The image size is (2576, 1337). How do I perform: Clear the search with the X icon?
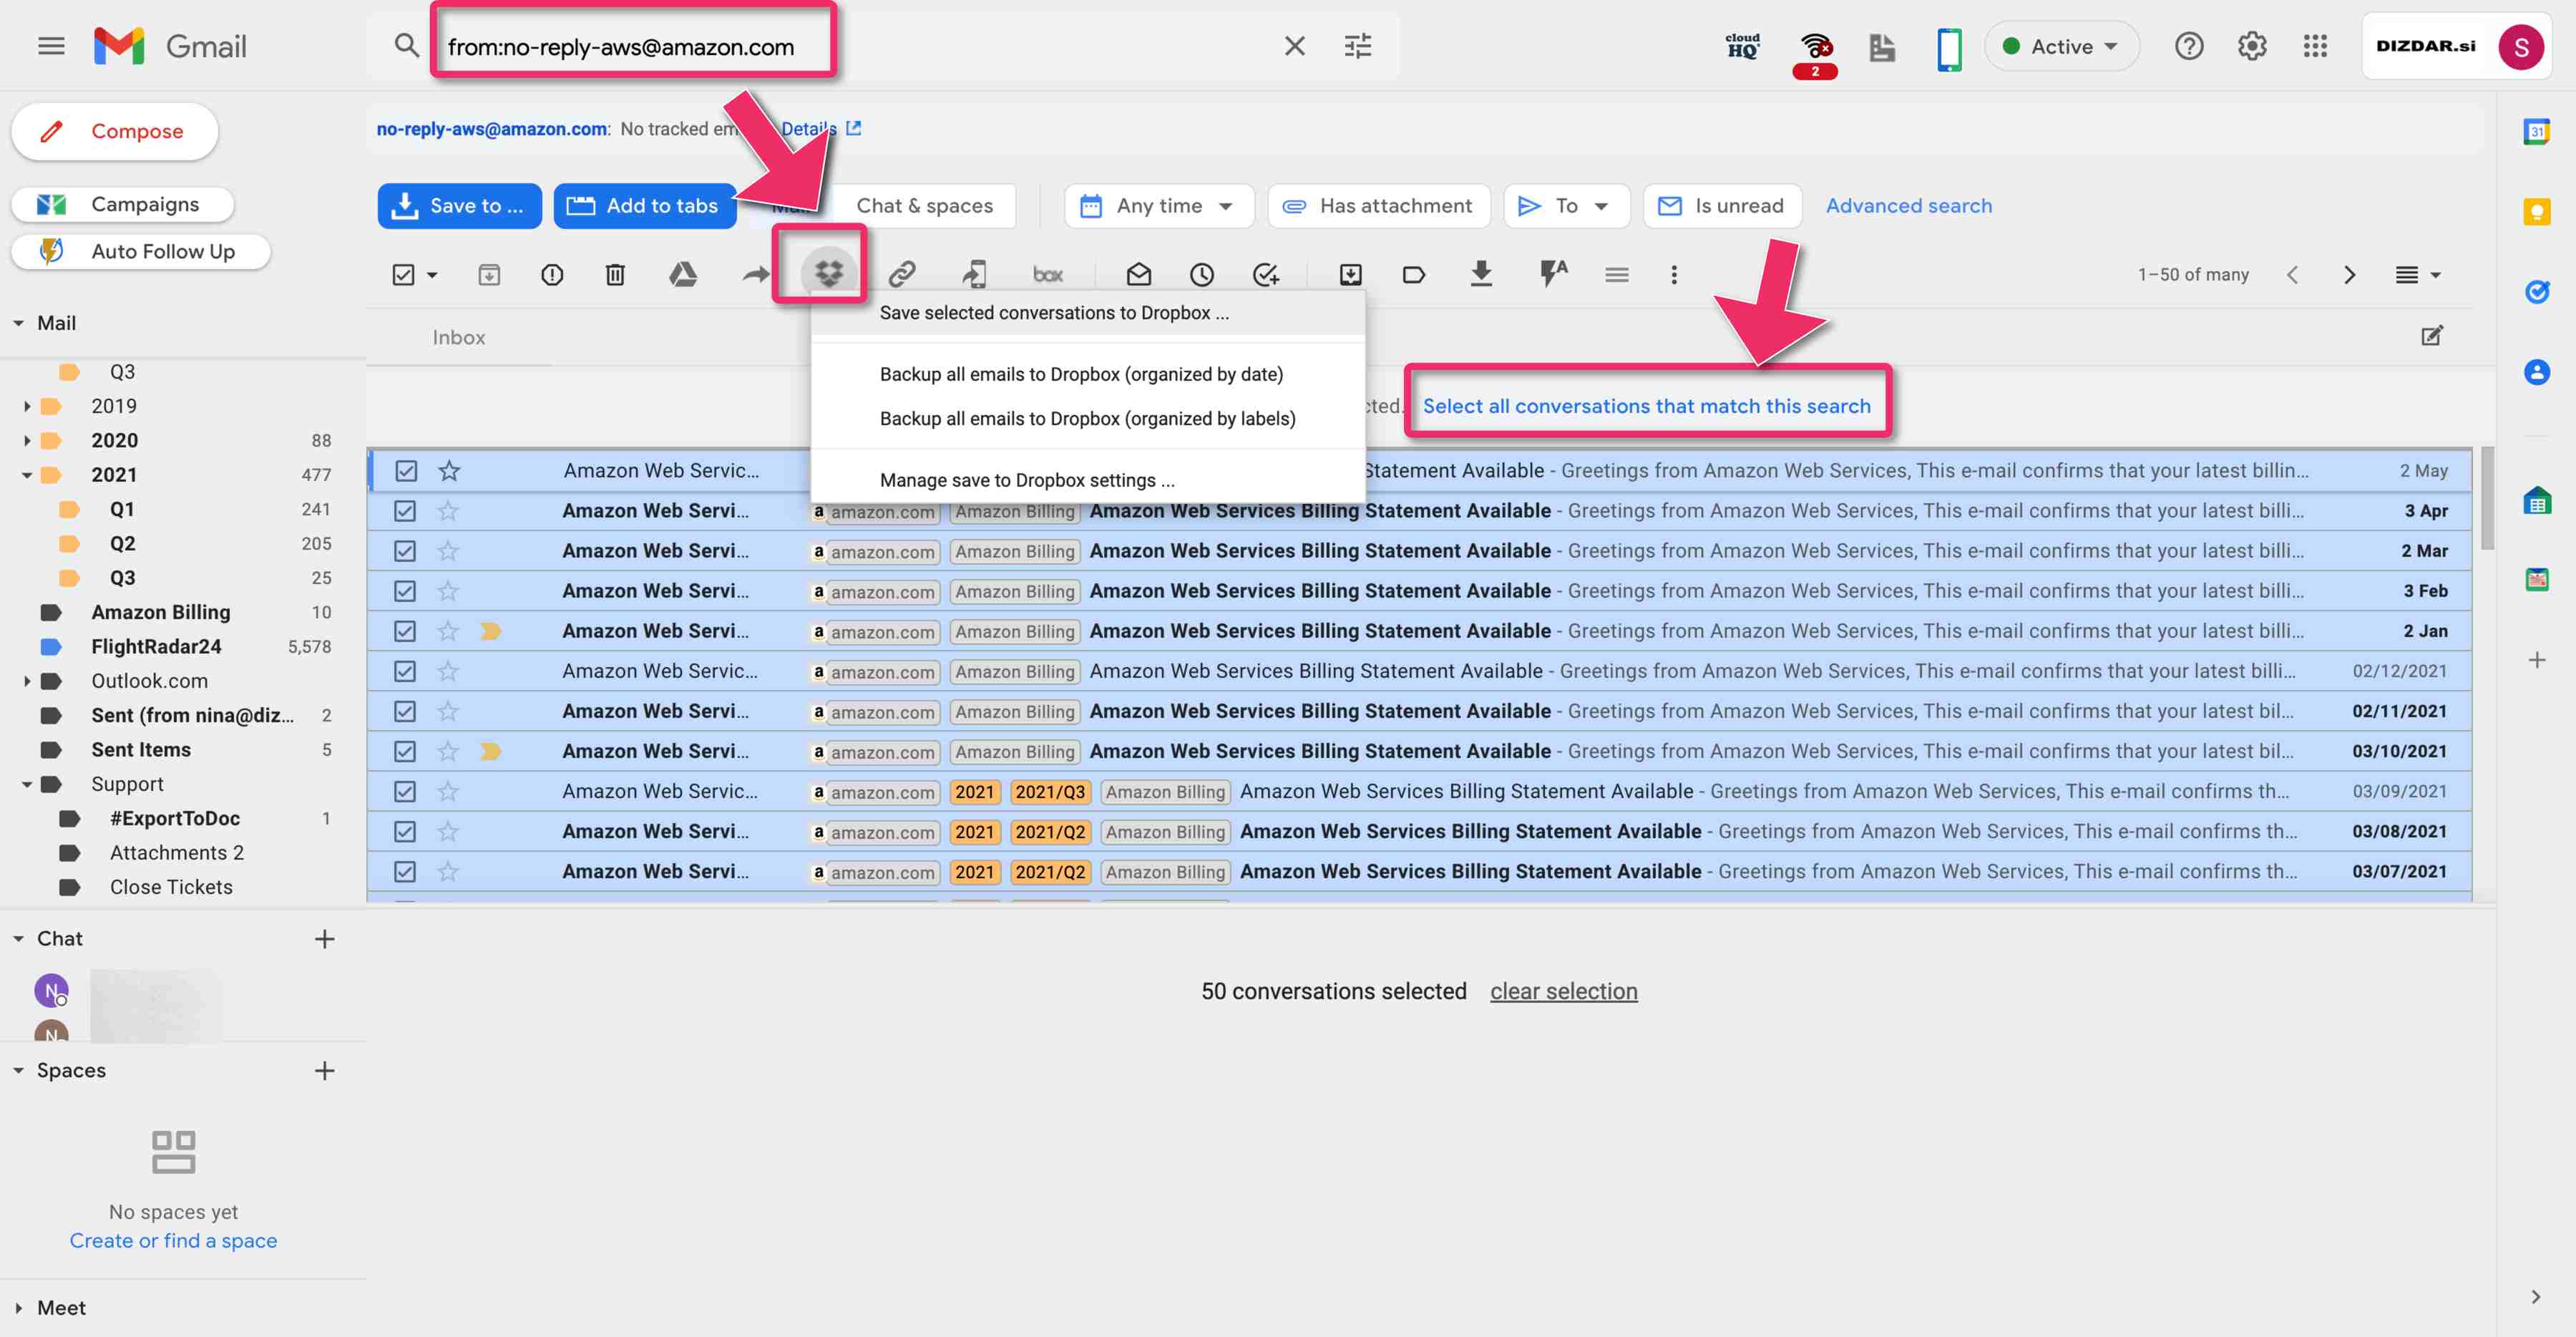[x=1294, y=46]
